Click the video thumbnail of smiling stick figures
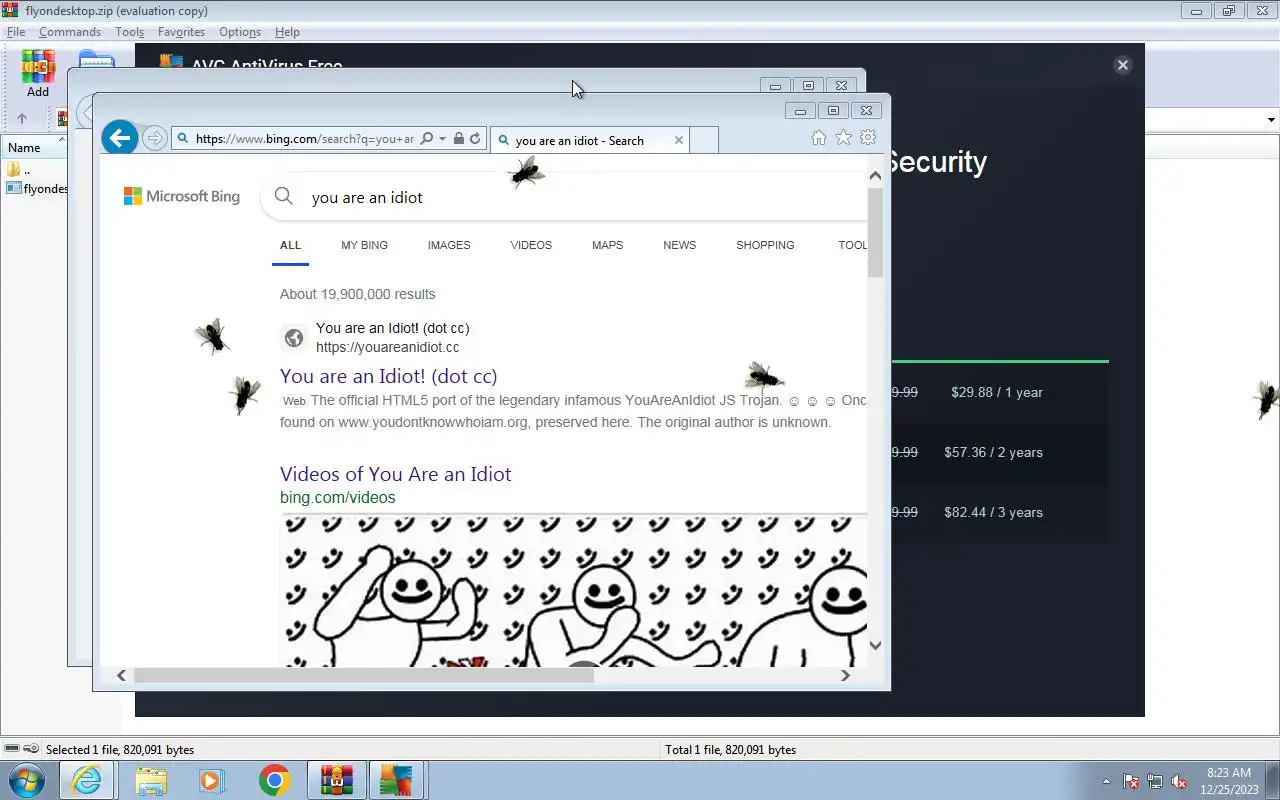This screenshot has width=1280, height=800. pyautogui.click(x=573, y=591)
